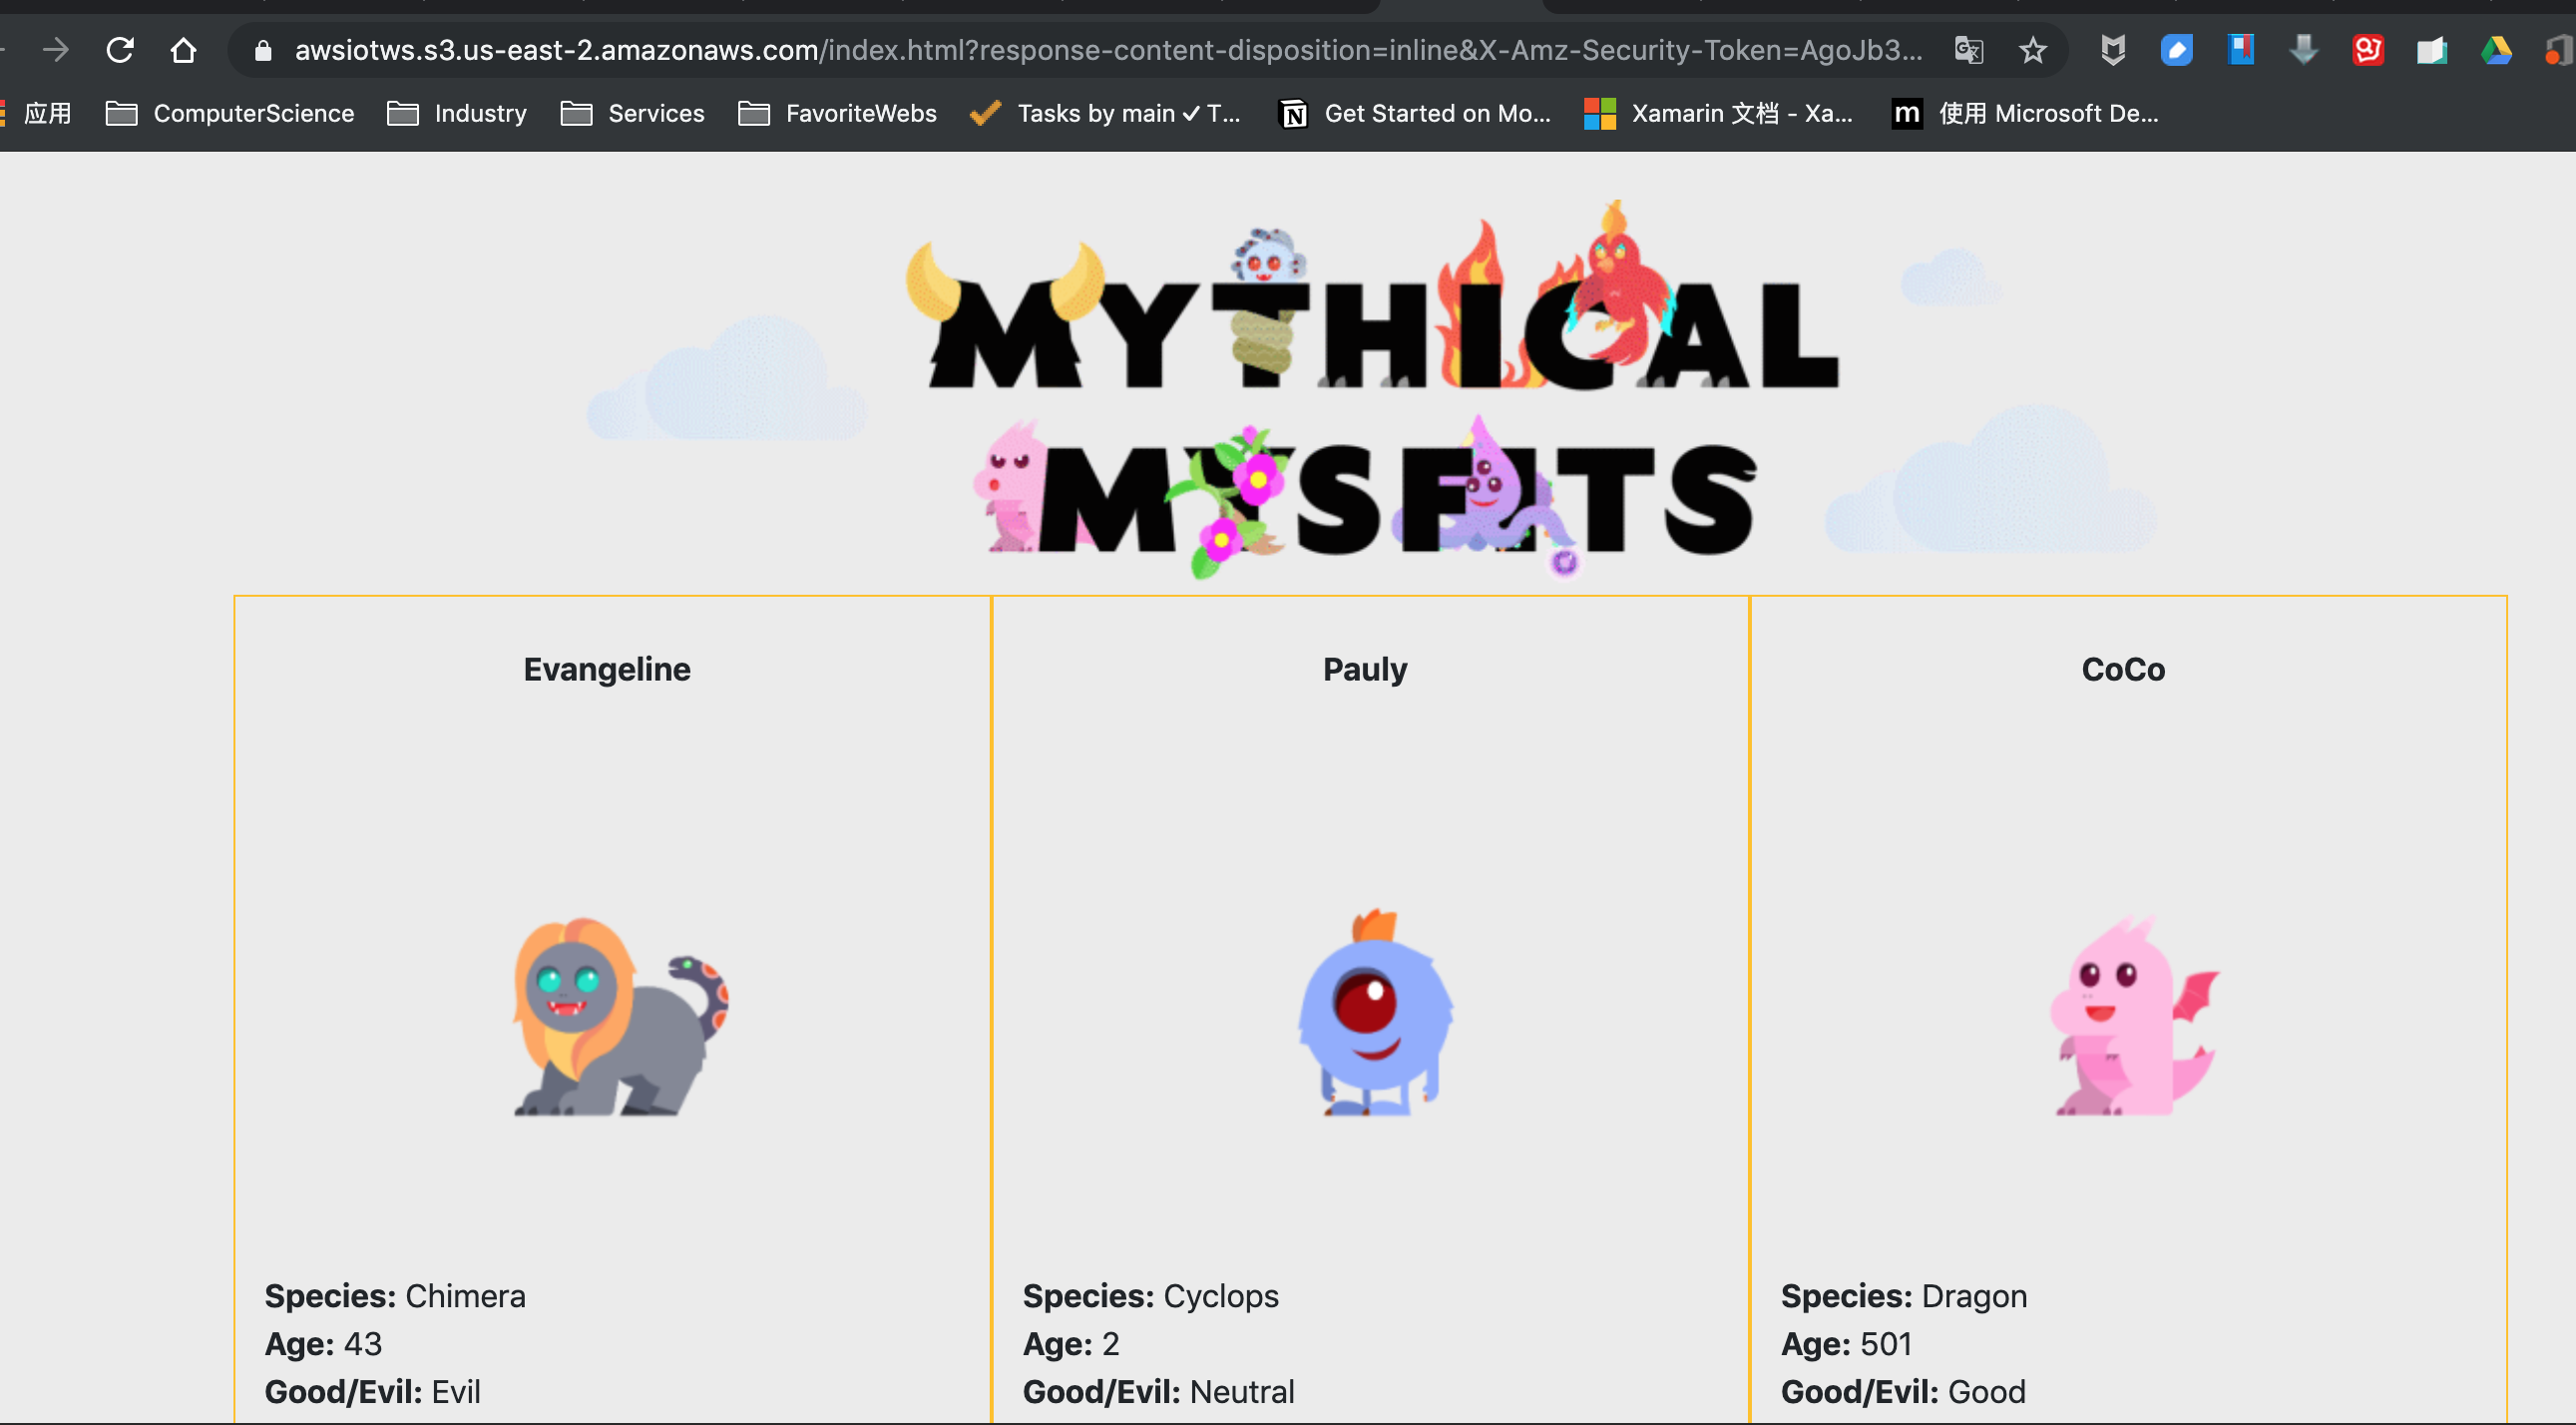2576x1425 pixels.
Task: Expand the FavoriteWebs bookmarks folder
Action: point(838,113)
